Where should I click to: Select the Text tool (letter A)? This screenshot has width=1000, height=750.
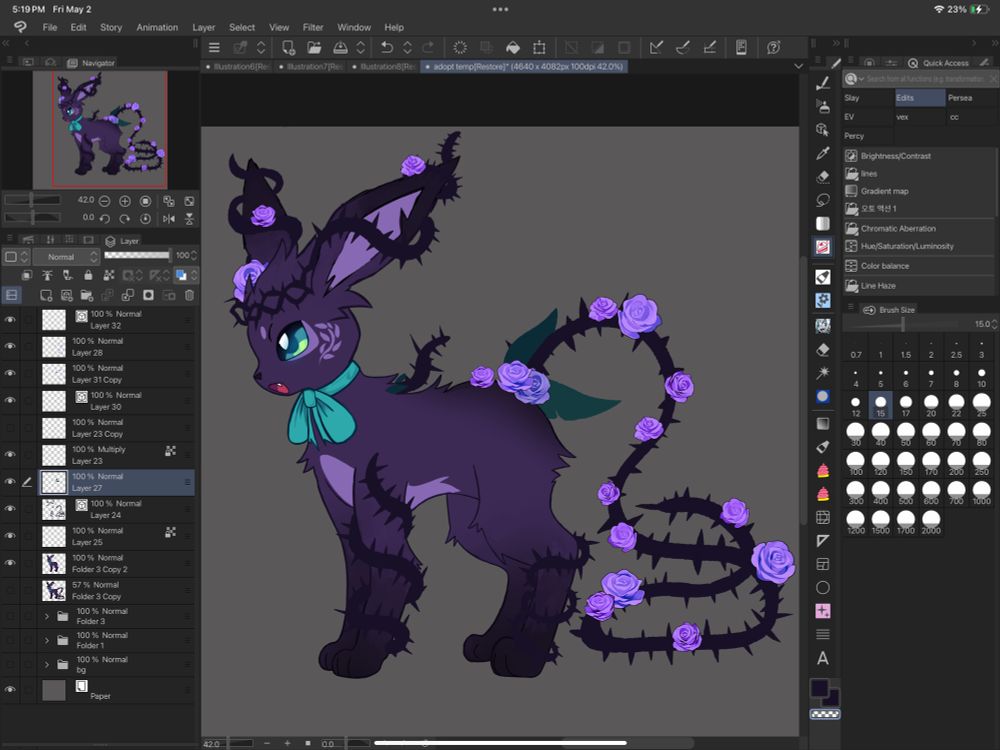pyautogui.click(x=823, y=658)
